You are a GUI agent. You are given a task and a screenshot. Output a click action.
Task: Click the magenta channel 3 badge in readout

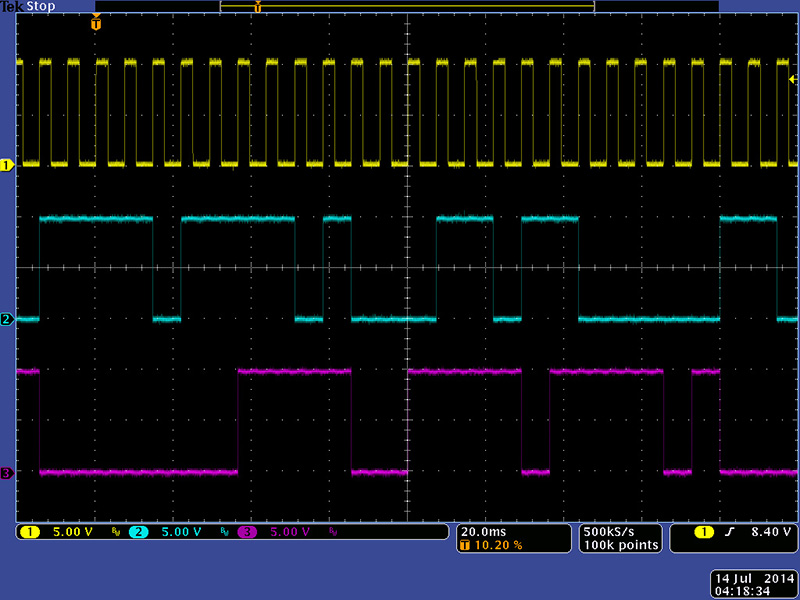coord(246,532)
